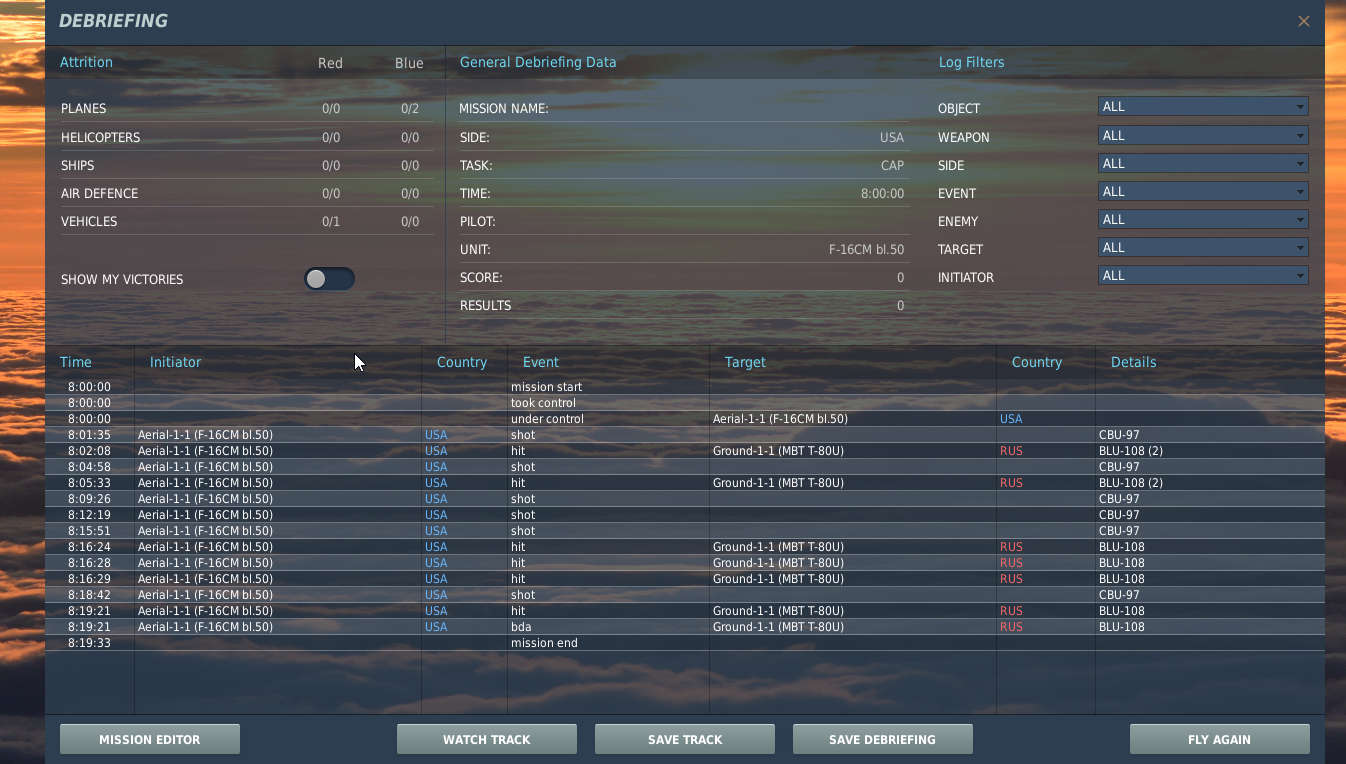Sort log by Time column header
Viewport: 1346px width, 764px height.
pyautogui.click(x=76, y=362)
